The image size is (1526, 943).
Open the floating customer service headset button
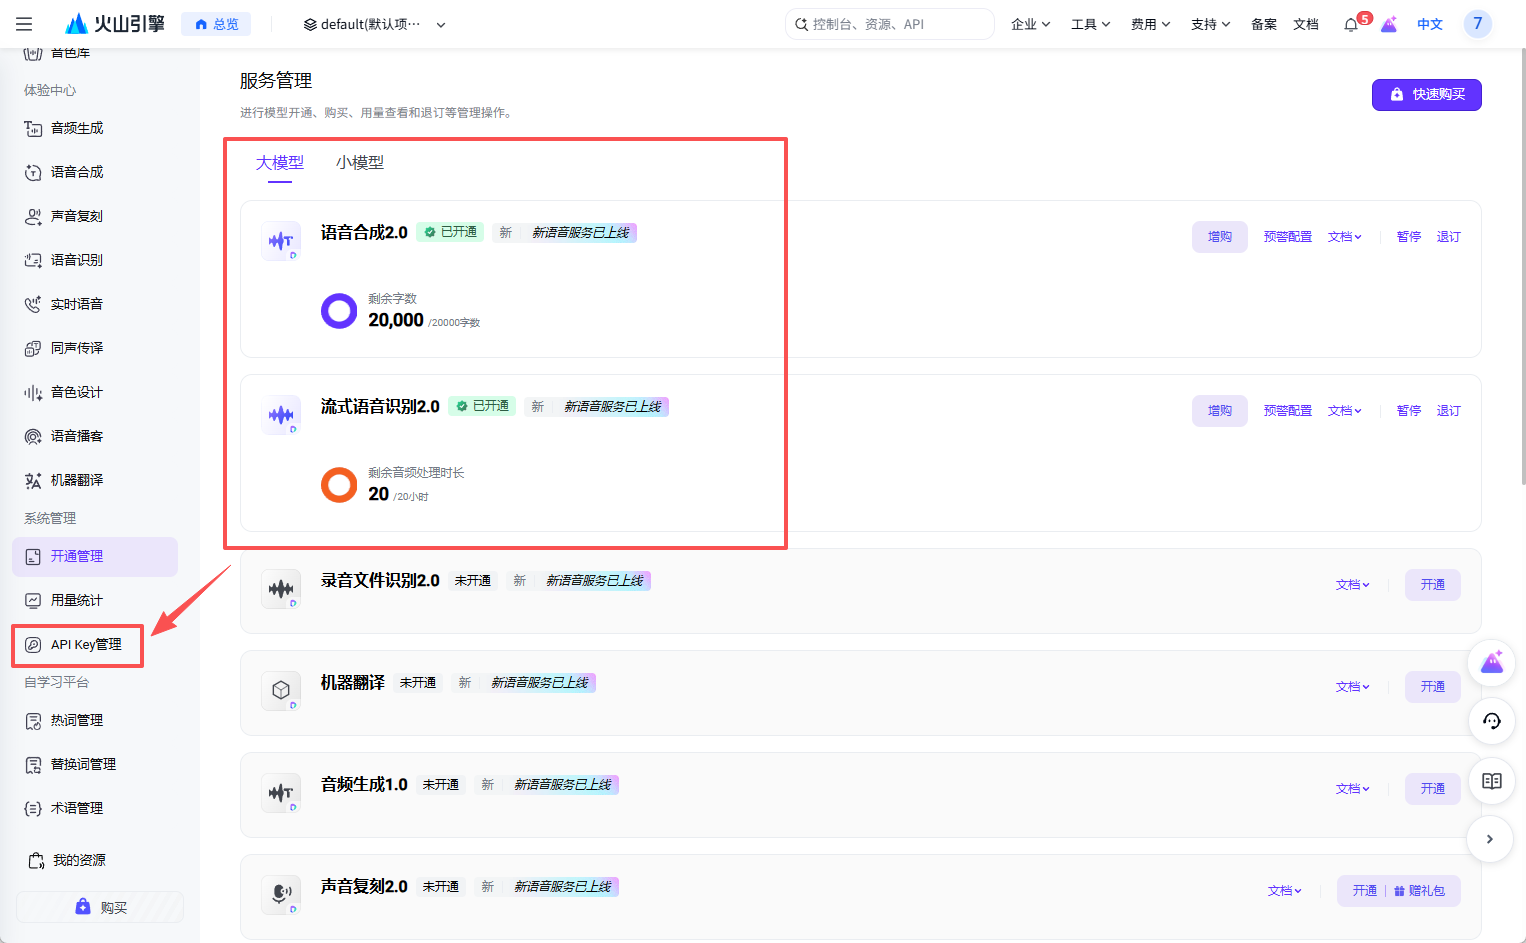[1491, 721]
